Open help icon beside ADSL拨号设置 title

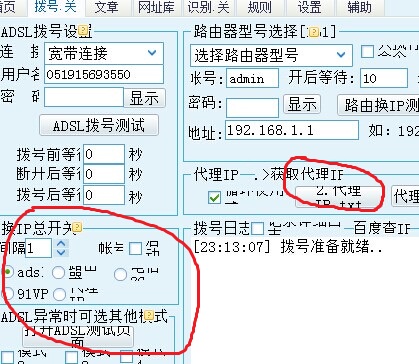(84, 31)
